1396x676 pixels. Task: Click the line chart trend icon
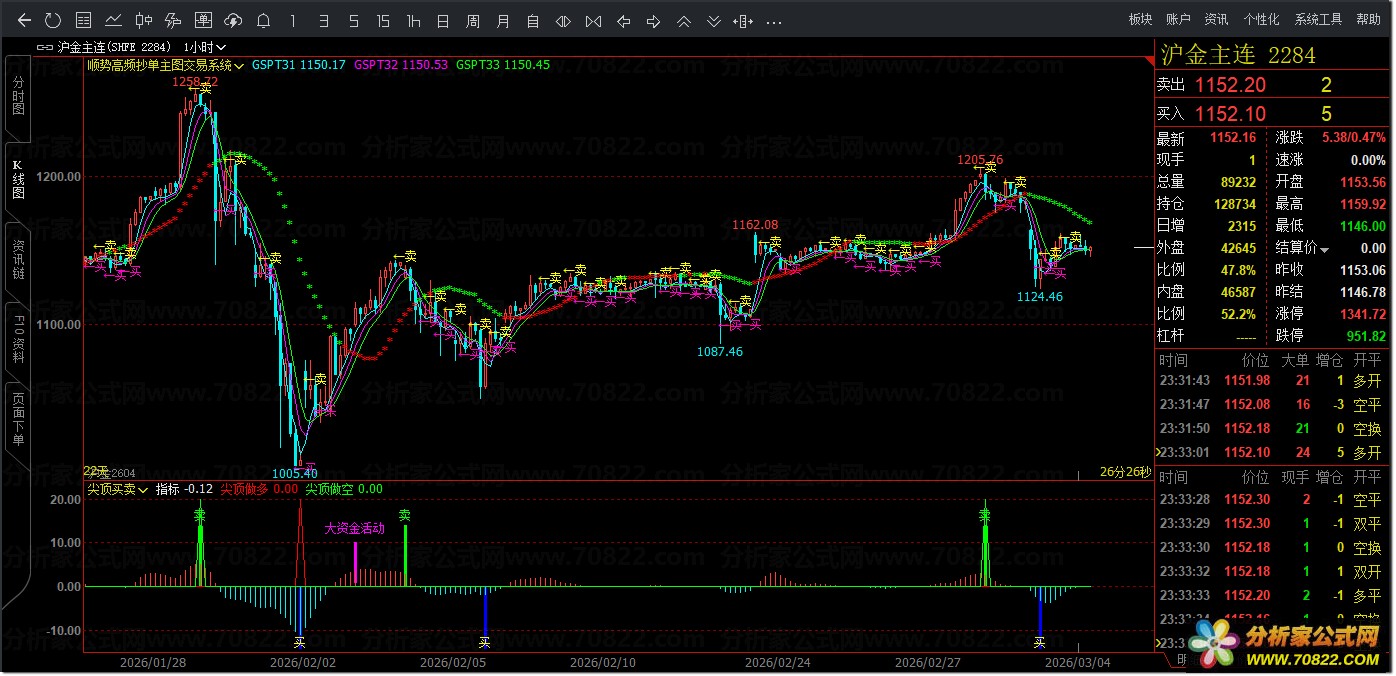click(x=113, y=20)
